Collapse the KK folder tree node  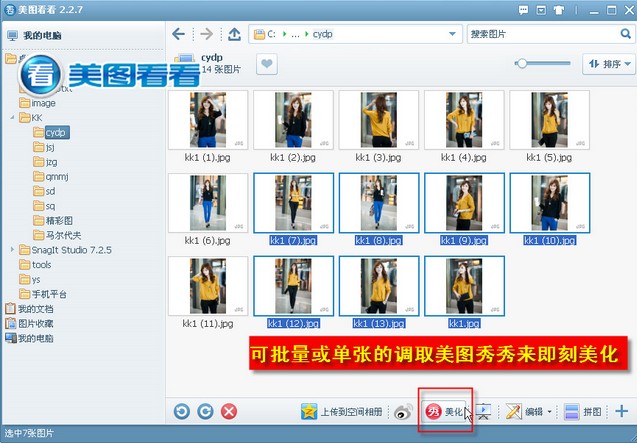(x=13, y=118)
